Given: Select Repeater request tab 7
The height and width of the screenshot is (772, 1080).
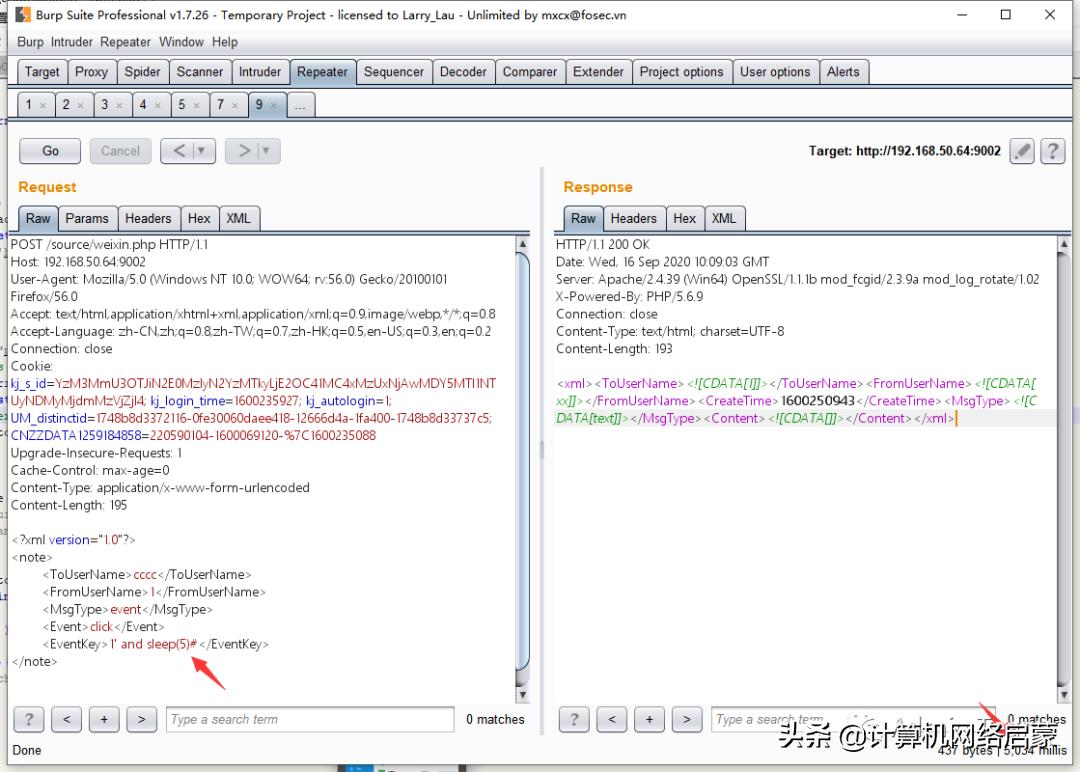Looking at the screenshot, I should pyautogui.click(x=220, y=105).
